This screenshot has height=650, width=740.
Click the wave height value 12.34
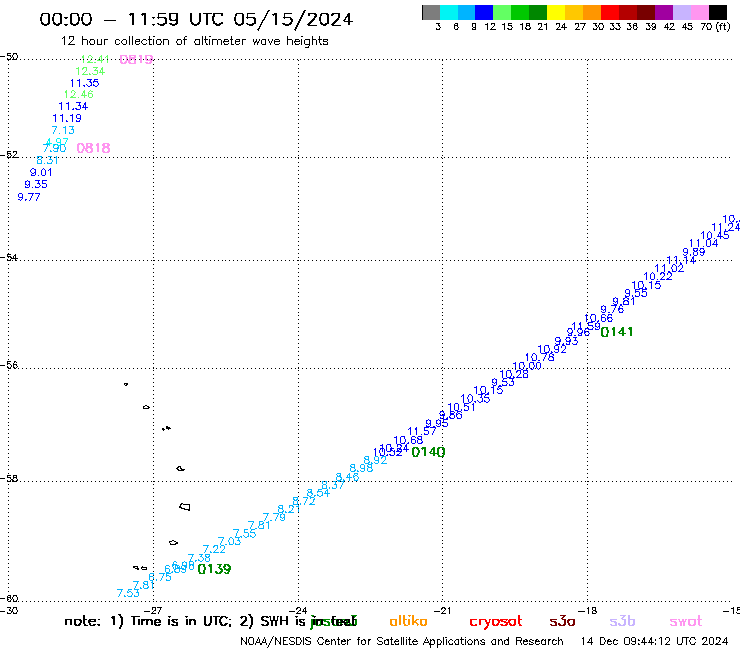coord(90,71)
